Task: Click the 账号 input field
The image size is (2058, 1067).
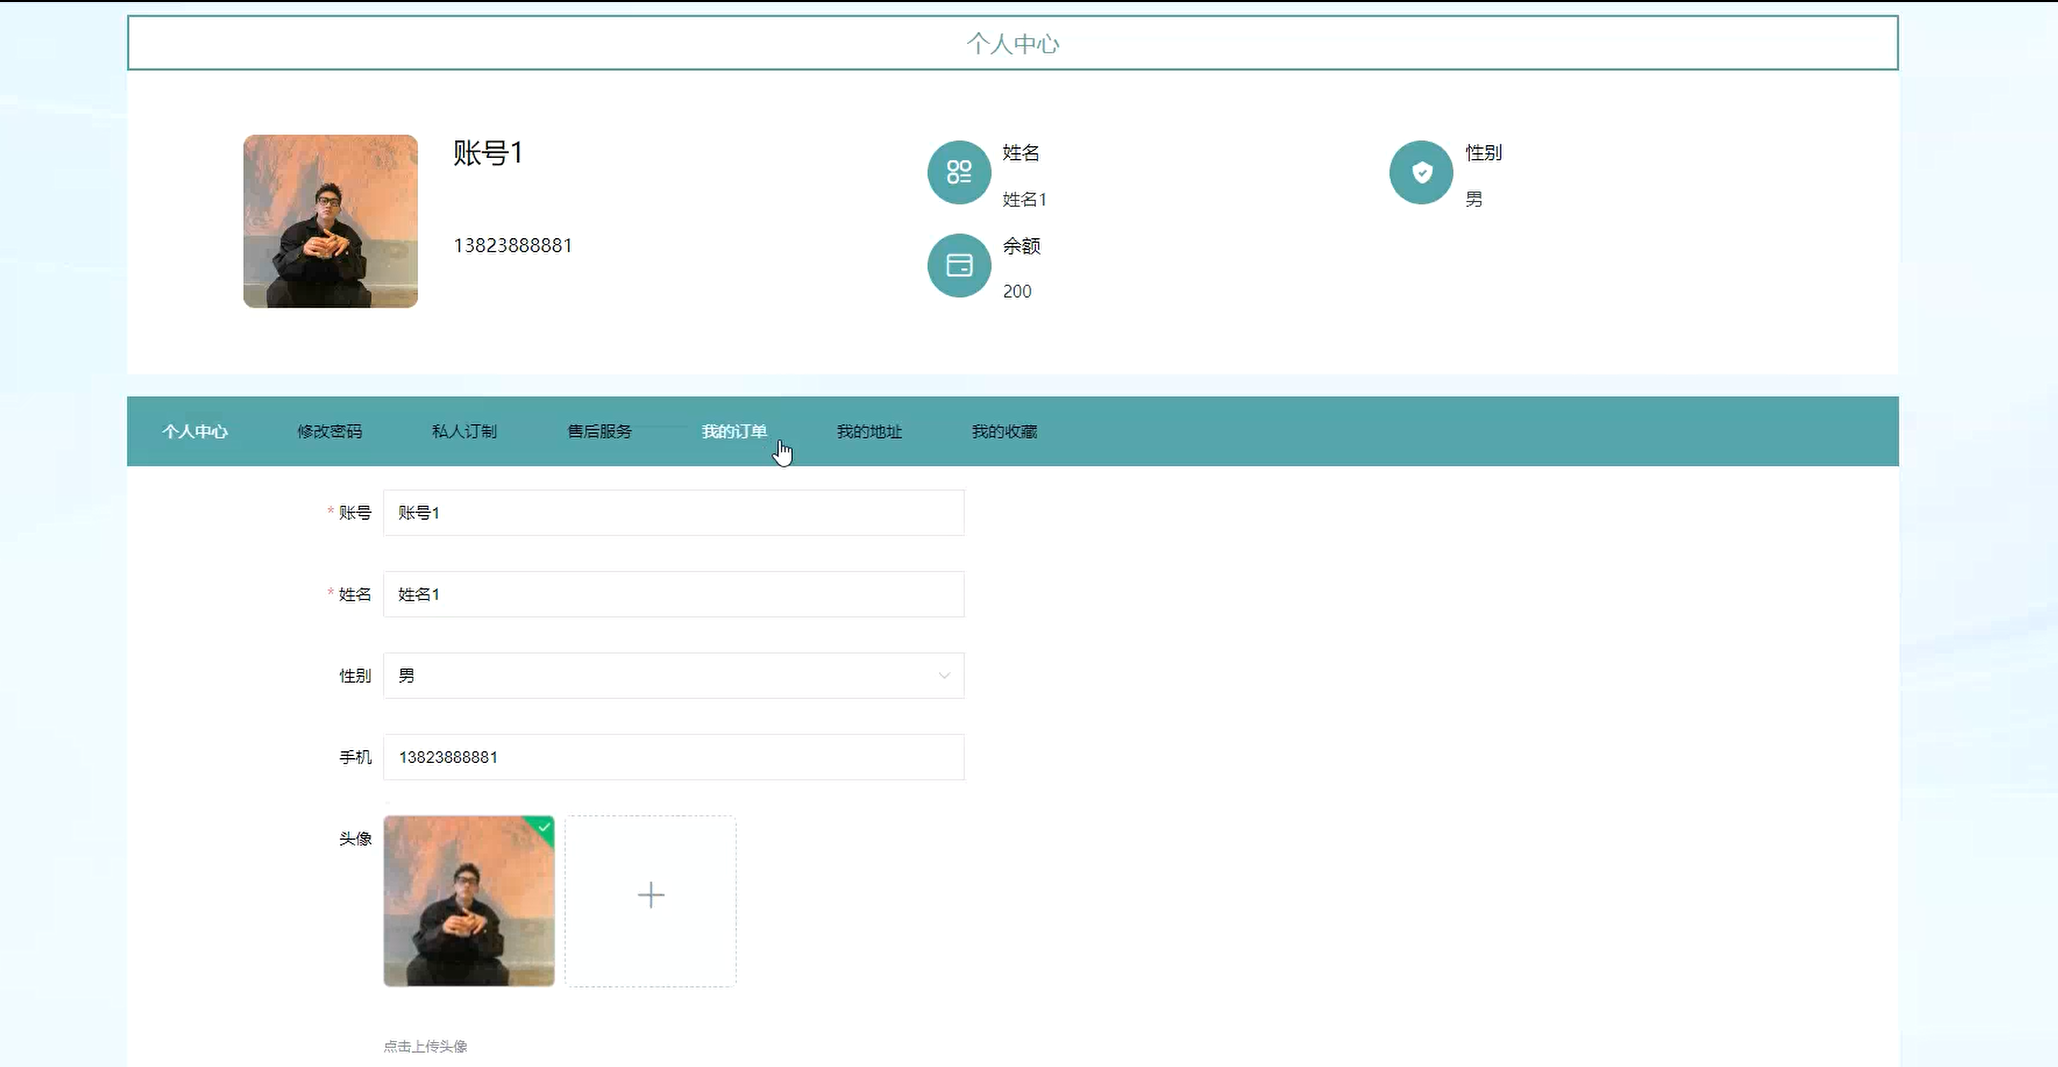Action: coord(673,513)
